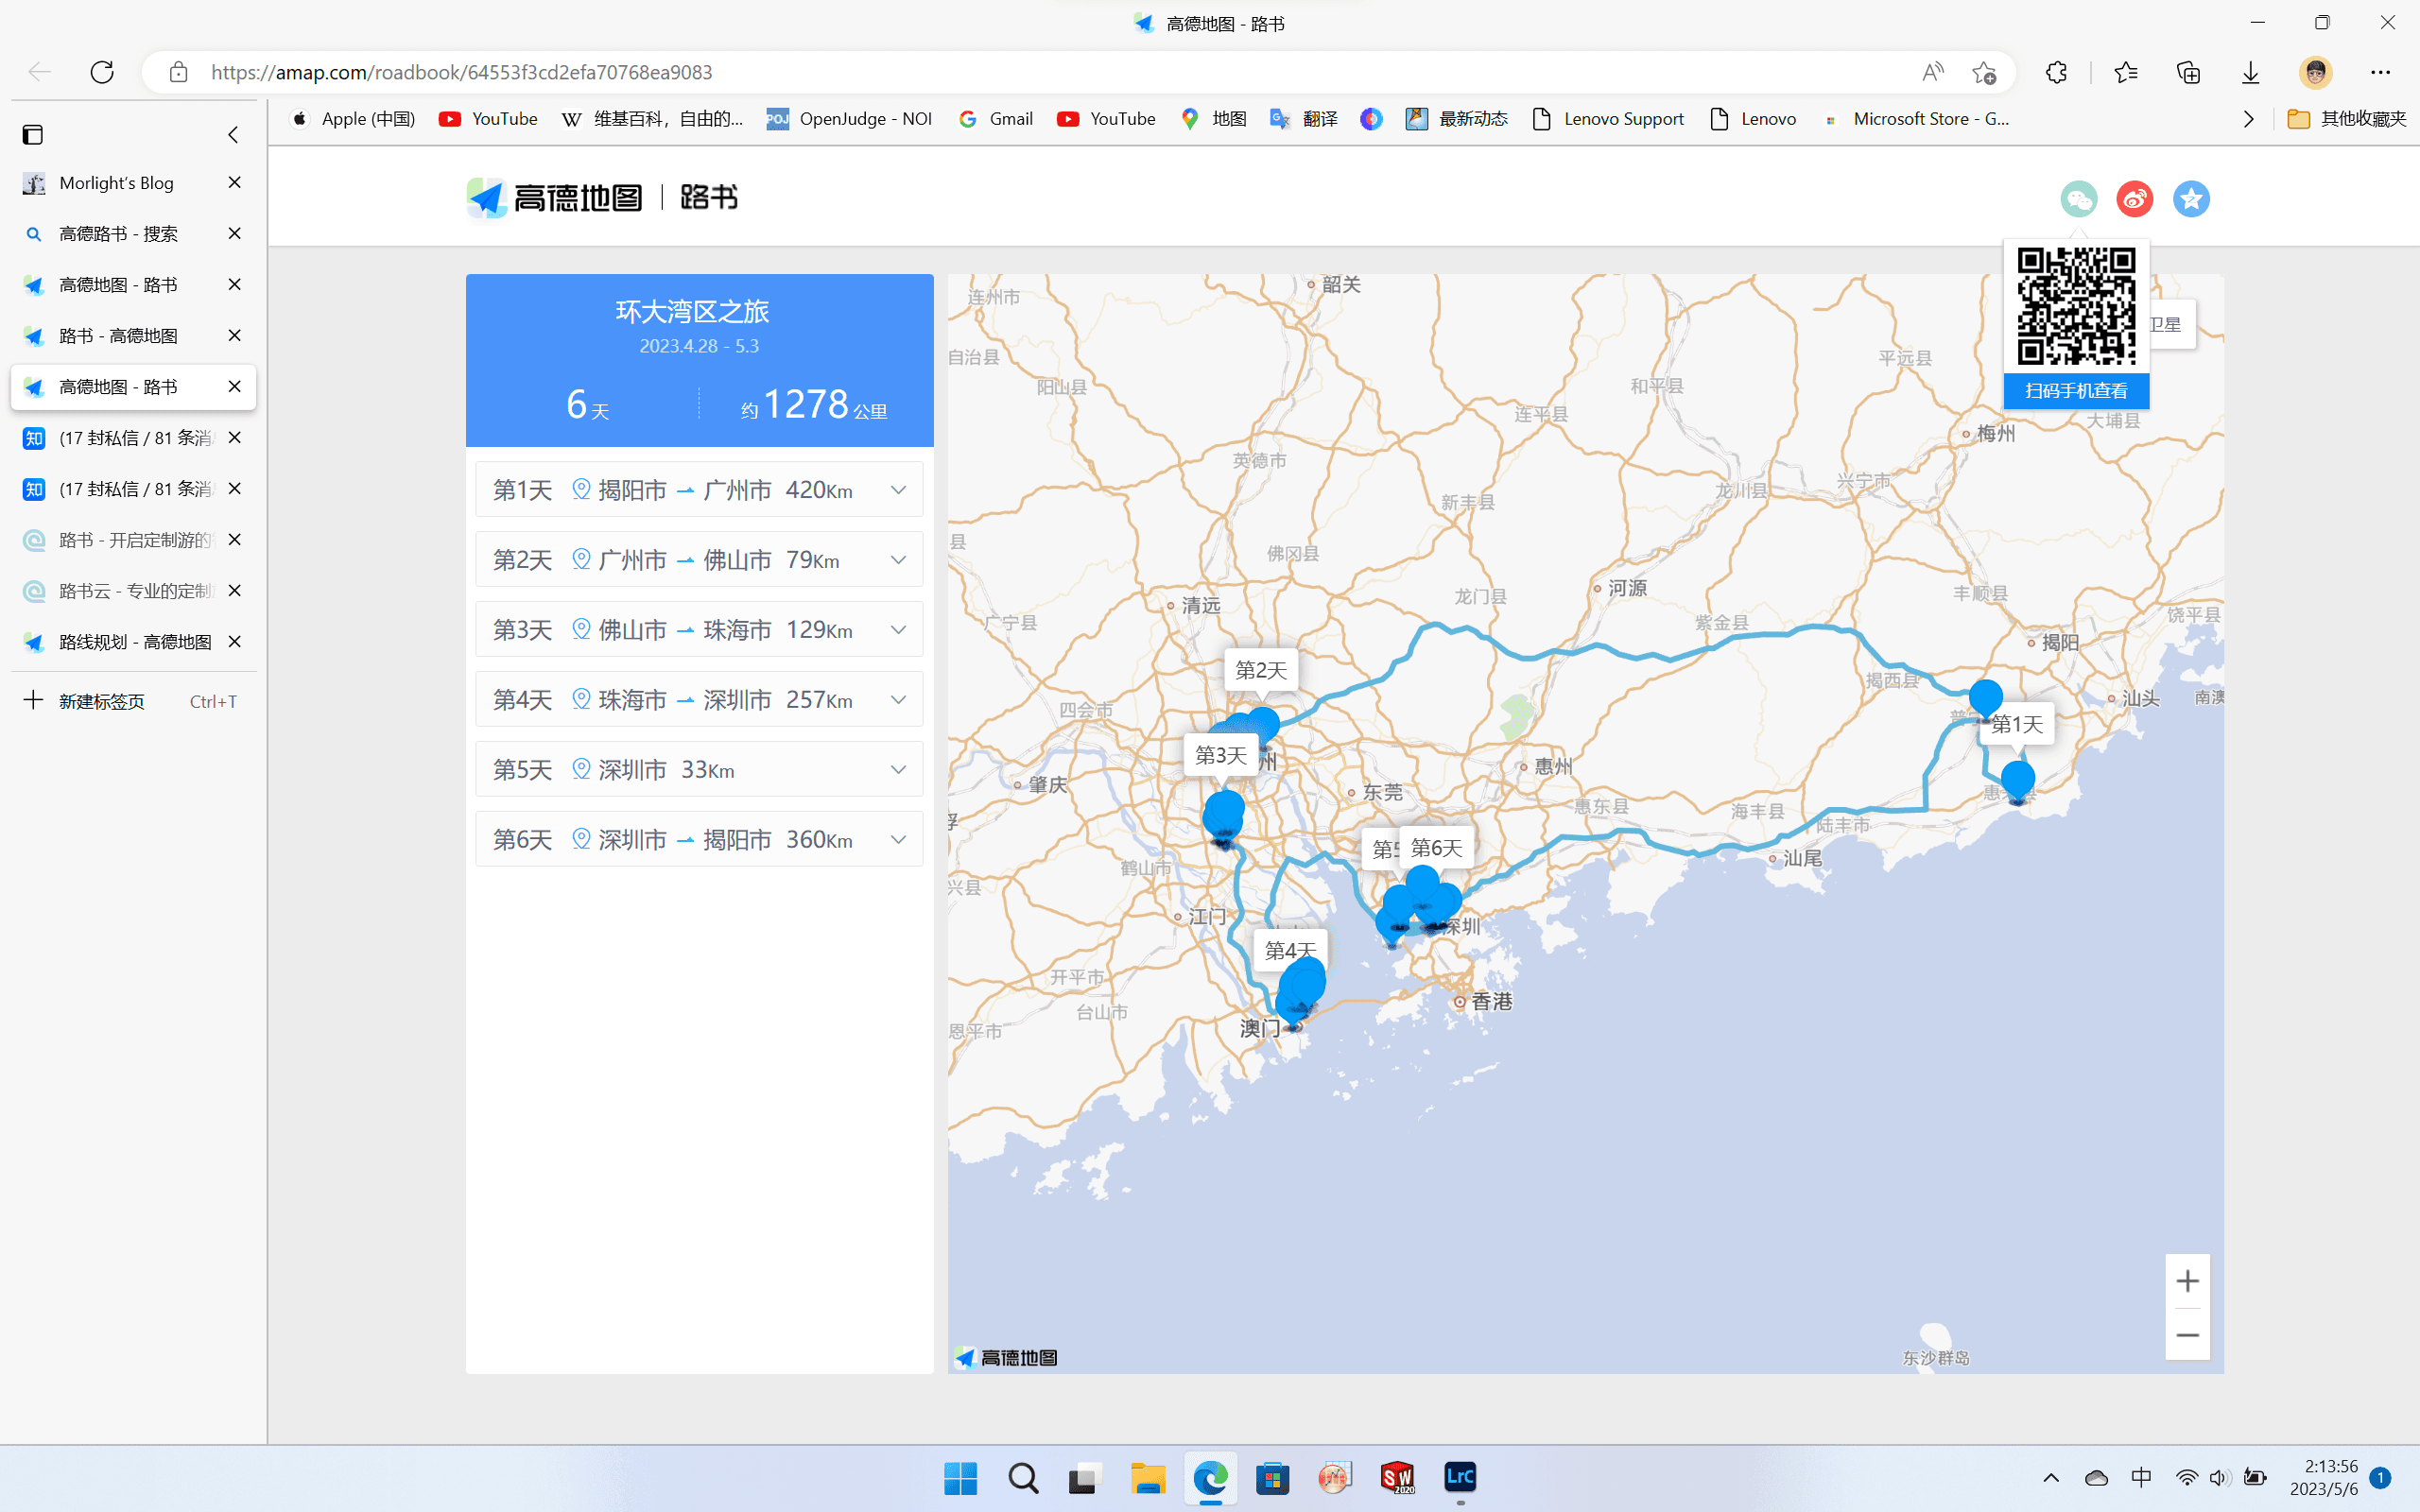This screenshot has width=2420, height=1512.
Task: Open Gmail bookmark
Action: point(996,119)
